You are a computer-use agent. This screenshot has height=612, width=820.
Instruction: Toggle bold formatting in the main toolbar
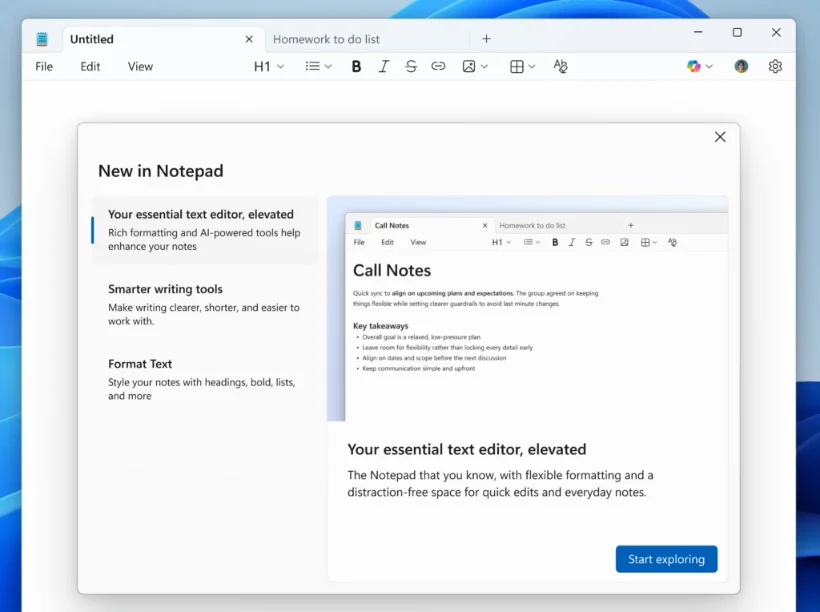(356, 67)
